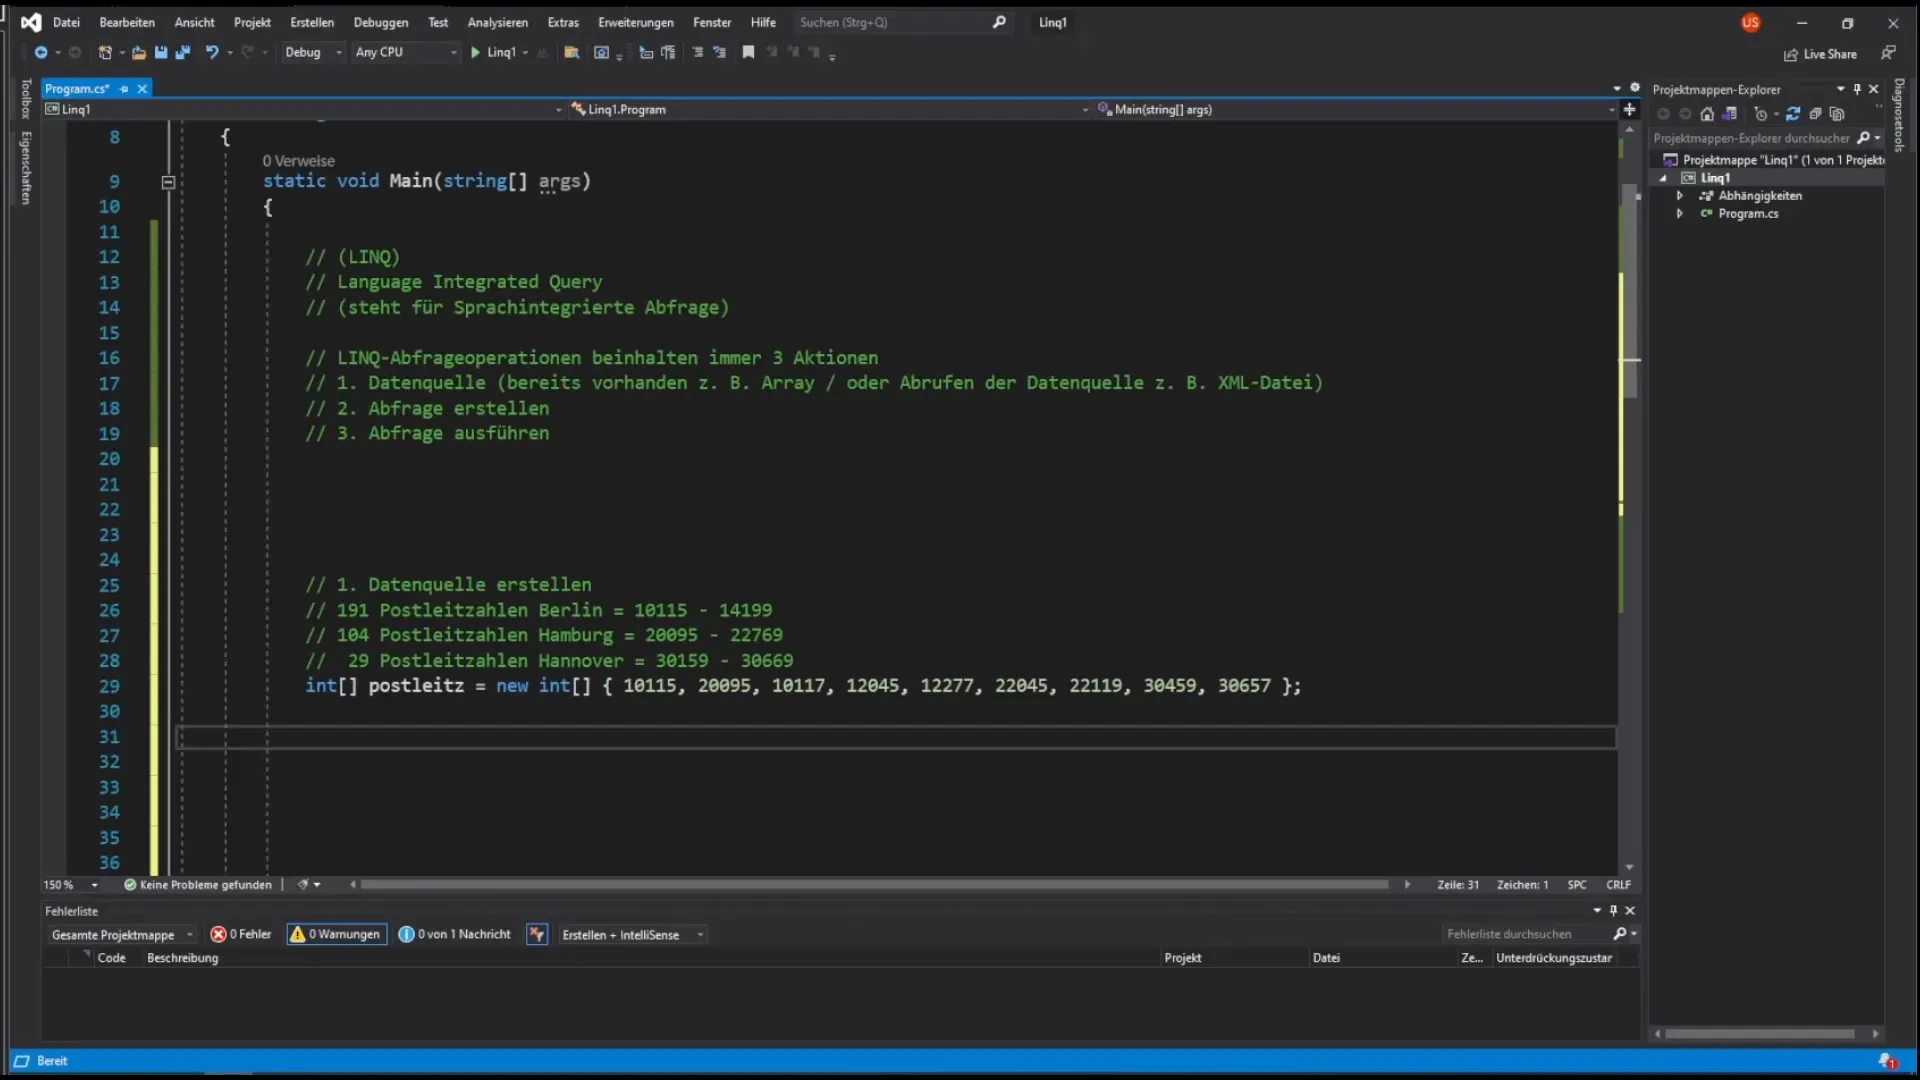
Task: Open the Eigenschaften side tab
Action: pyautogui.click(x=26, y=168)
